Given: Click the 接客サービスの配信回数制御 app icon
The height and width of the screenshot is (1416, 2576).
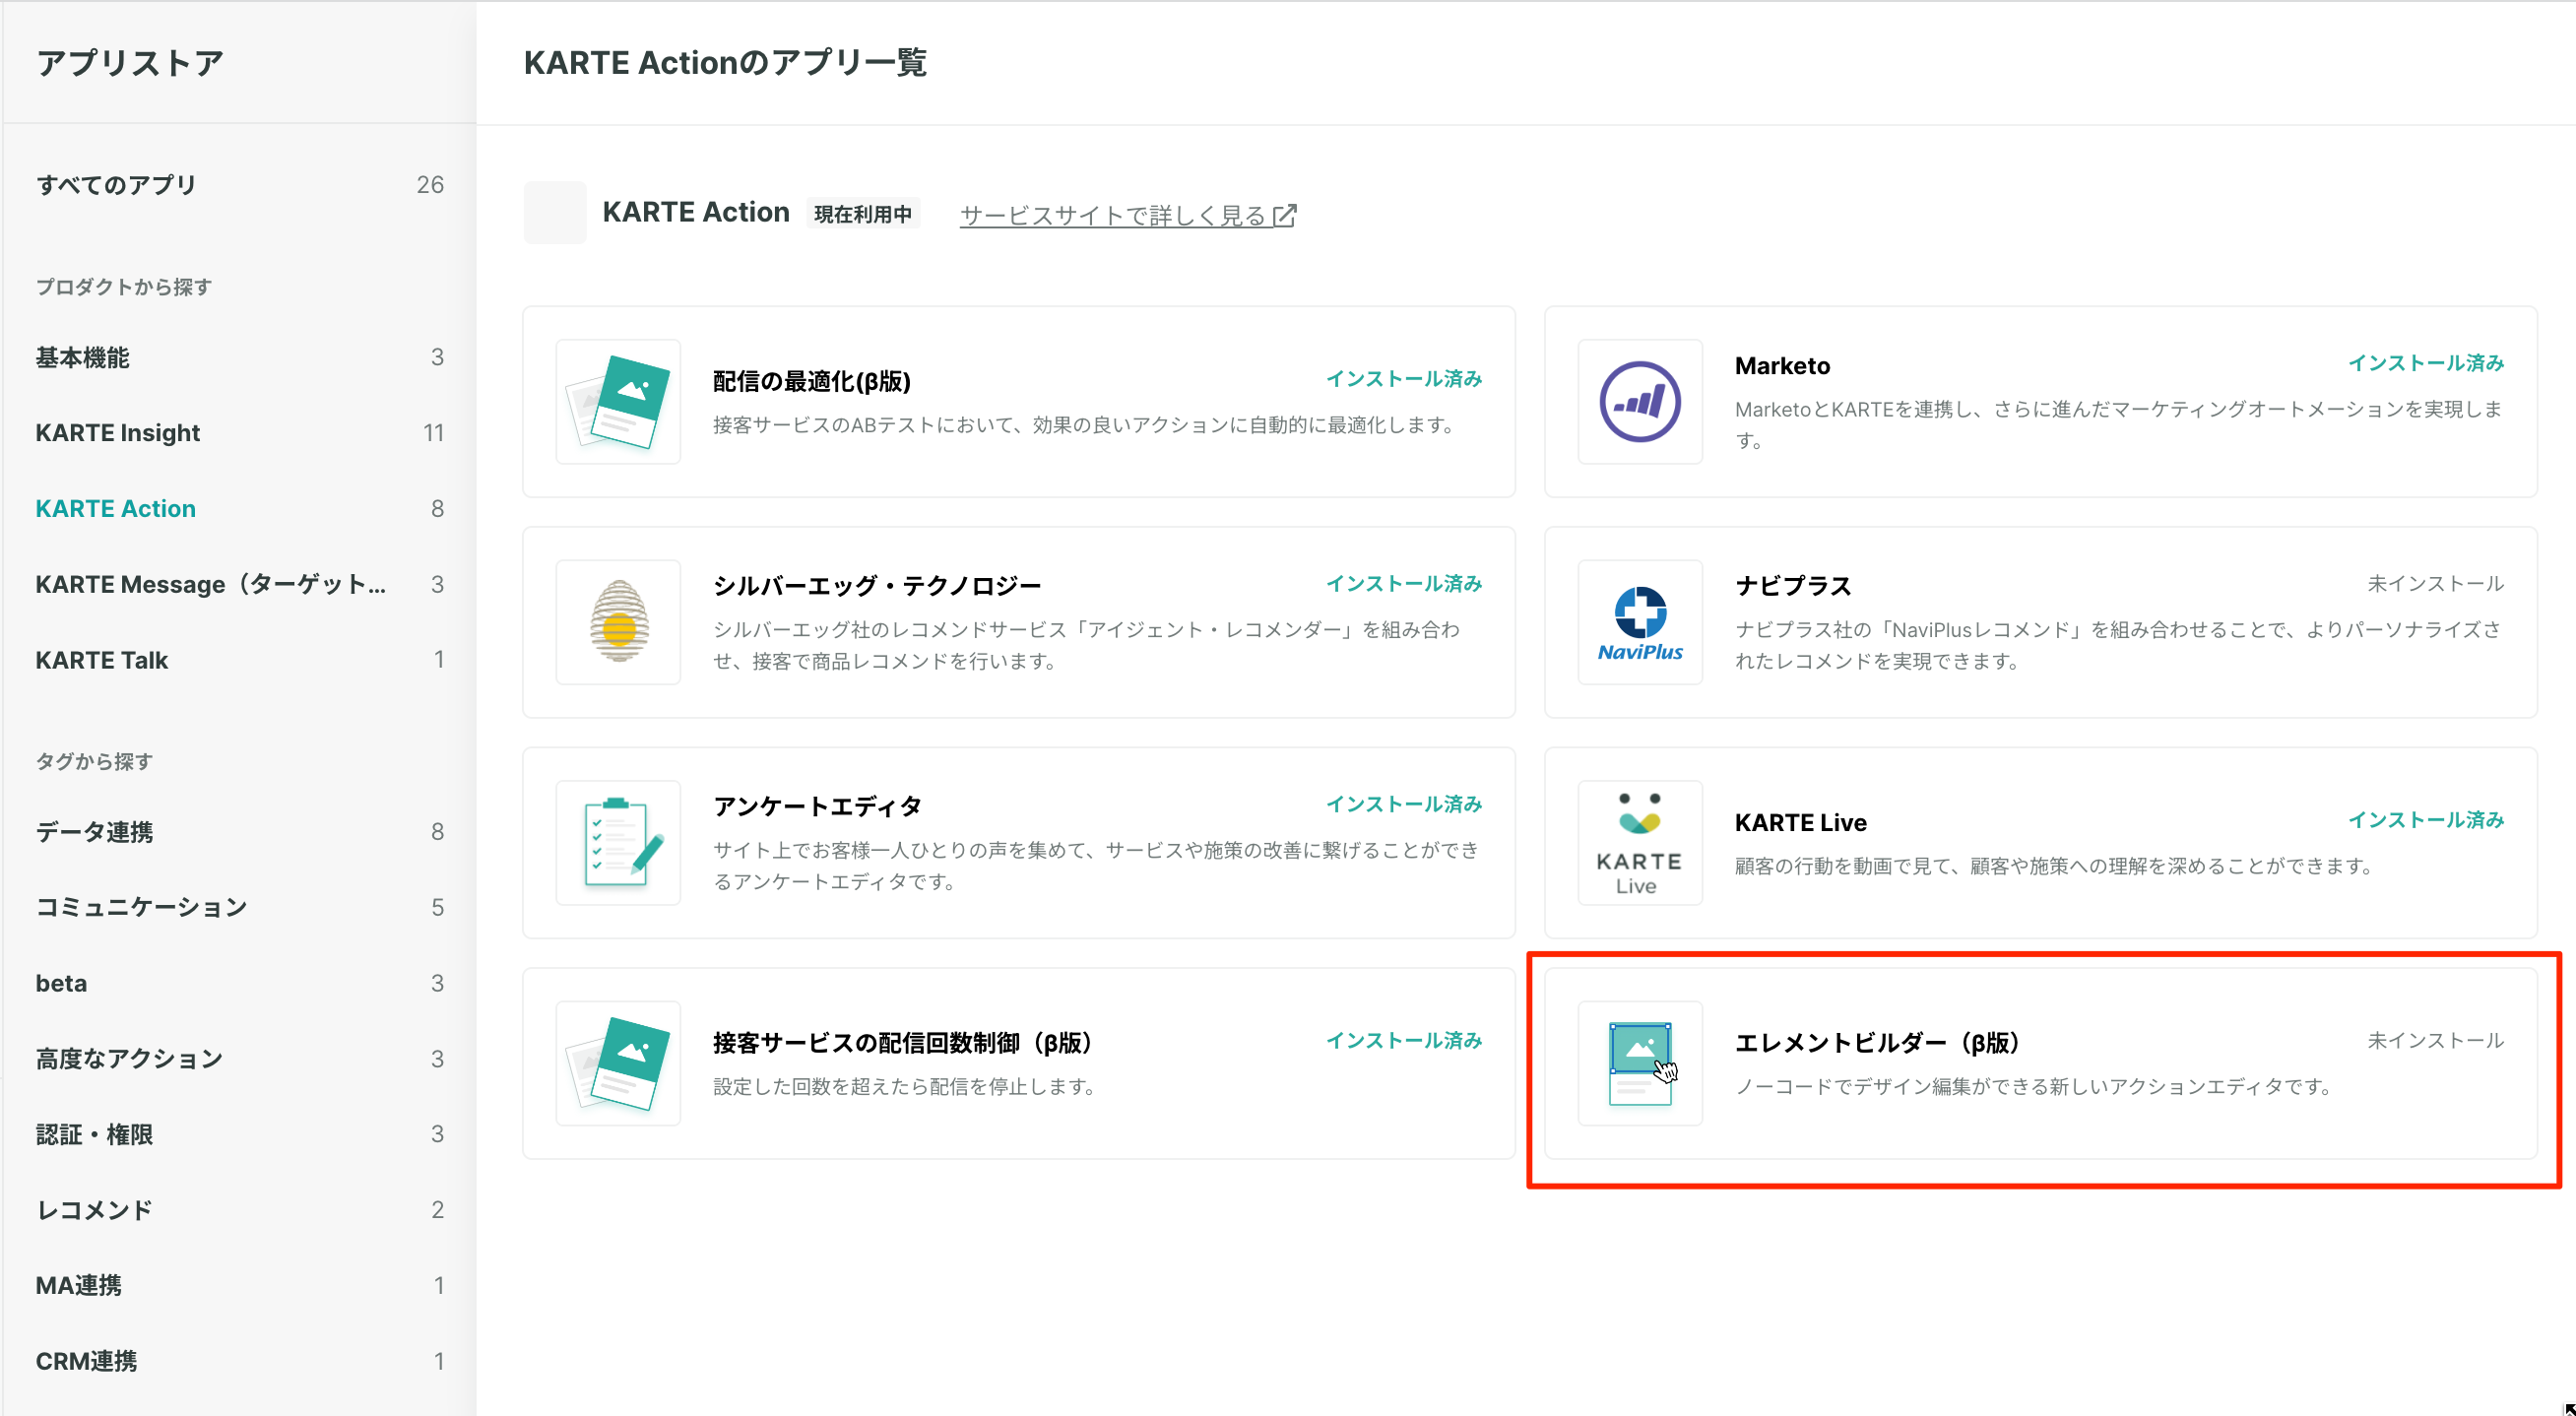Looking at the screenshot, I should click(618, 1063).
